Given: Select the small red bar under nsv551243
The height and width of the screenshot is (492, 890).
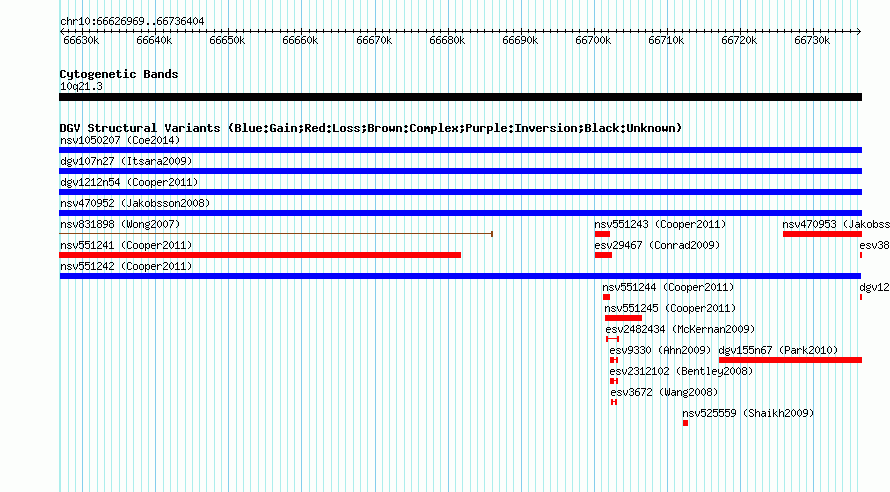Looking at the screenshot, I should (602, 234).
